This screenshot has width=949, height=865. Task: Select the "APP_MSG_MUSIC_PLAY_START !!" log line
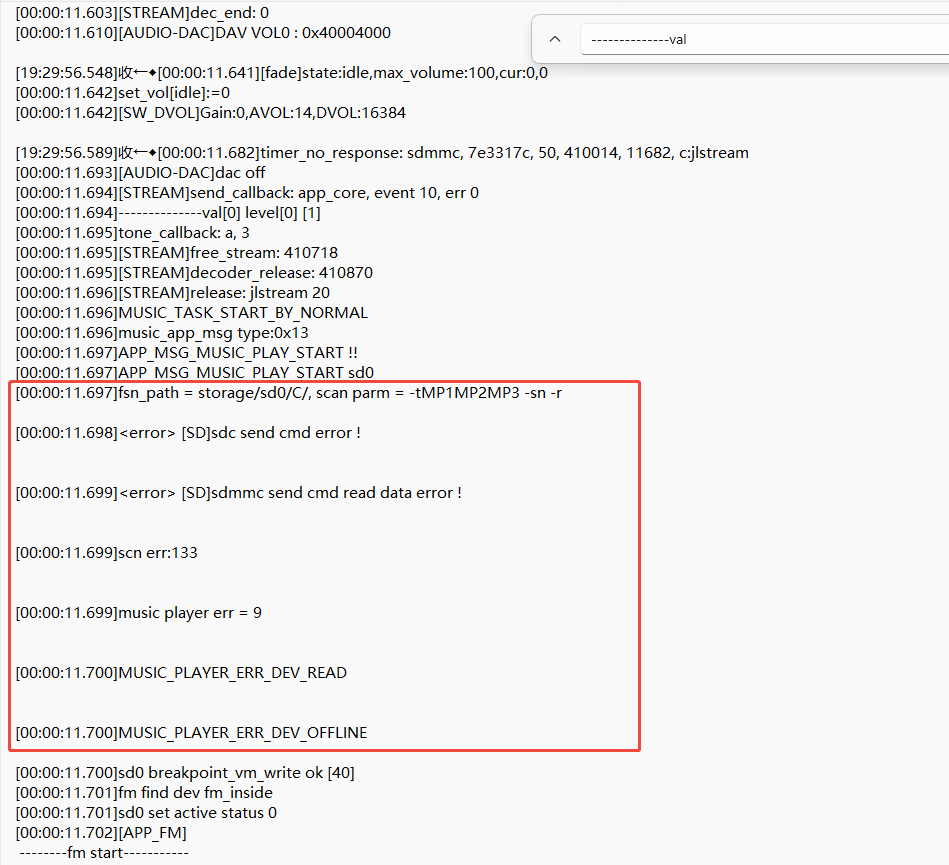pyautogui.click(x=186, y=352)
